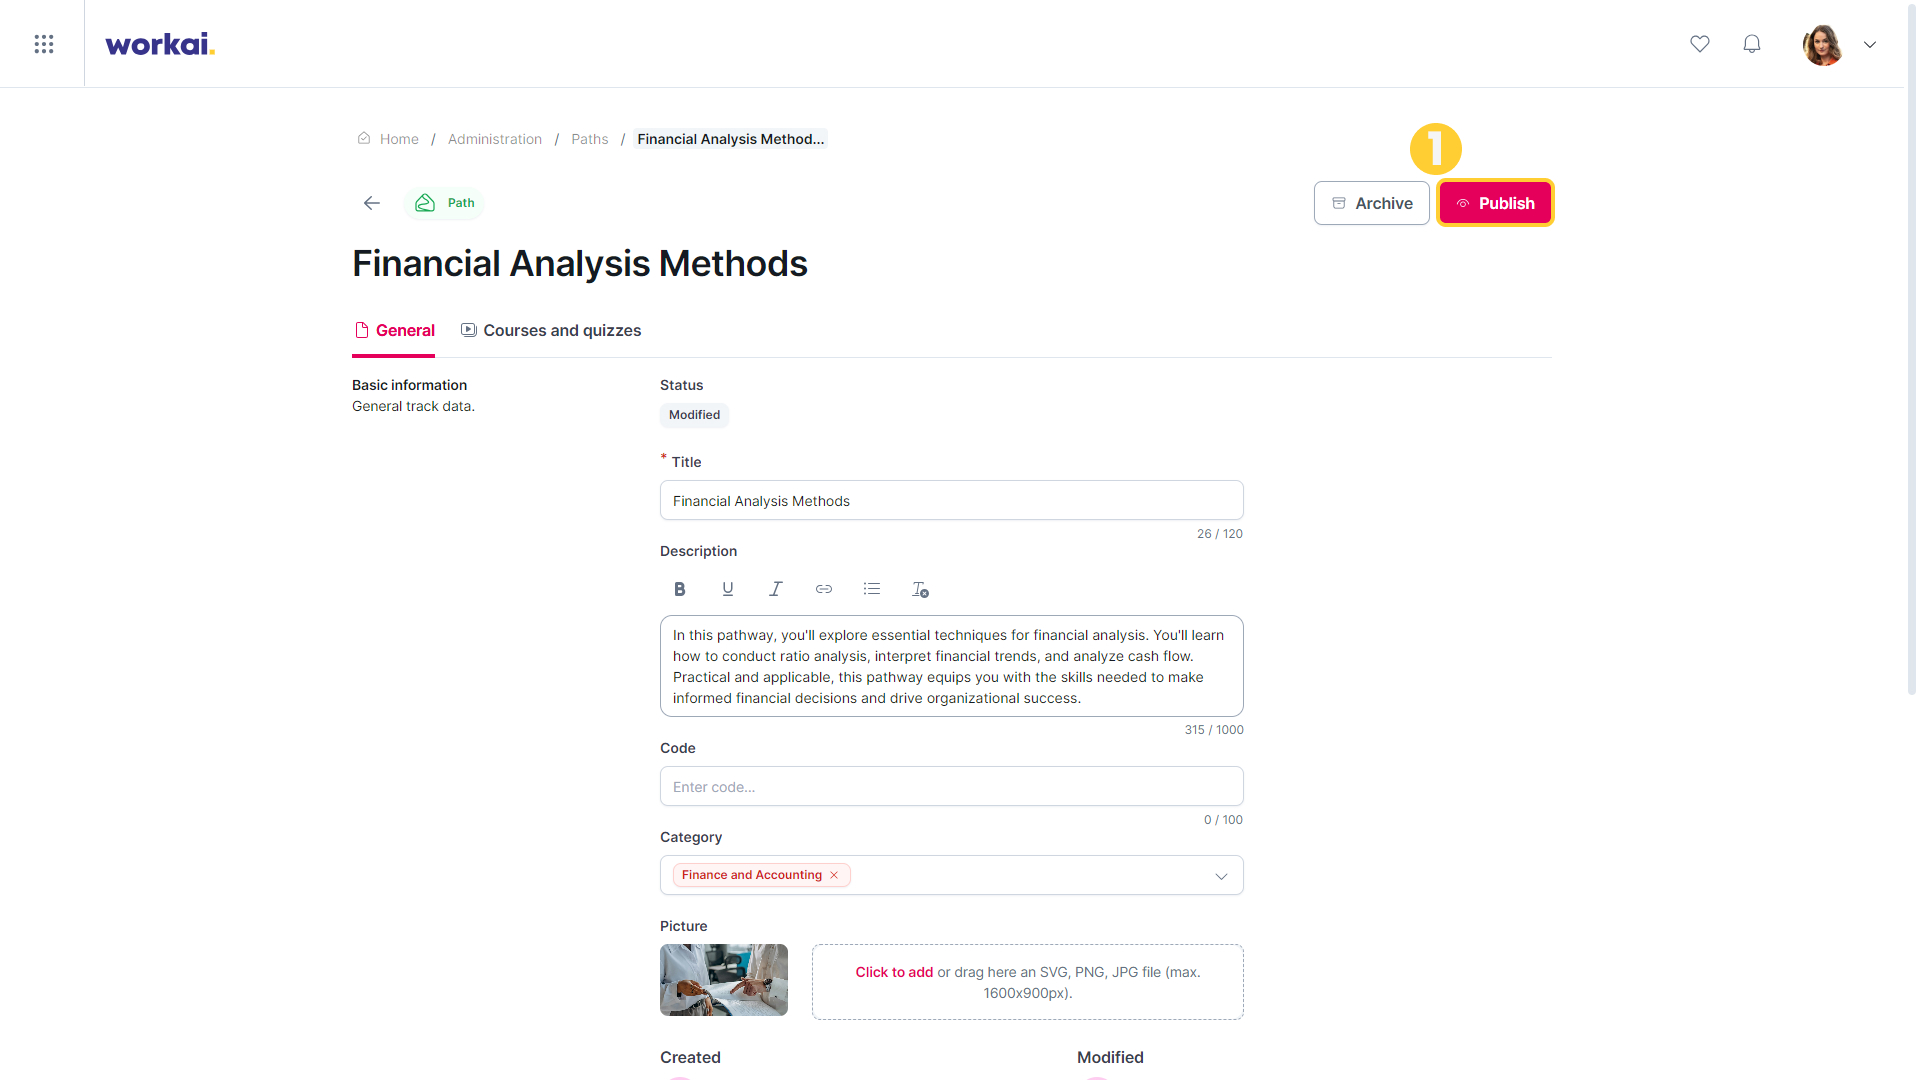Select the General tab
Viewport: 1920px width, 1080px height.
395,331
